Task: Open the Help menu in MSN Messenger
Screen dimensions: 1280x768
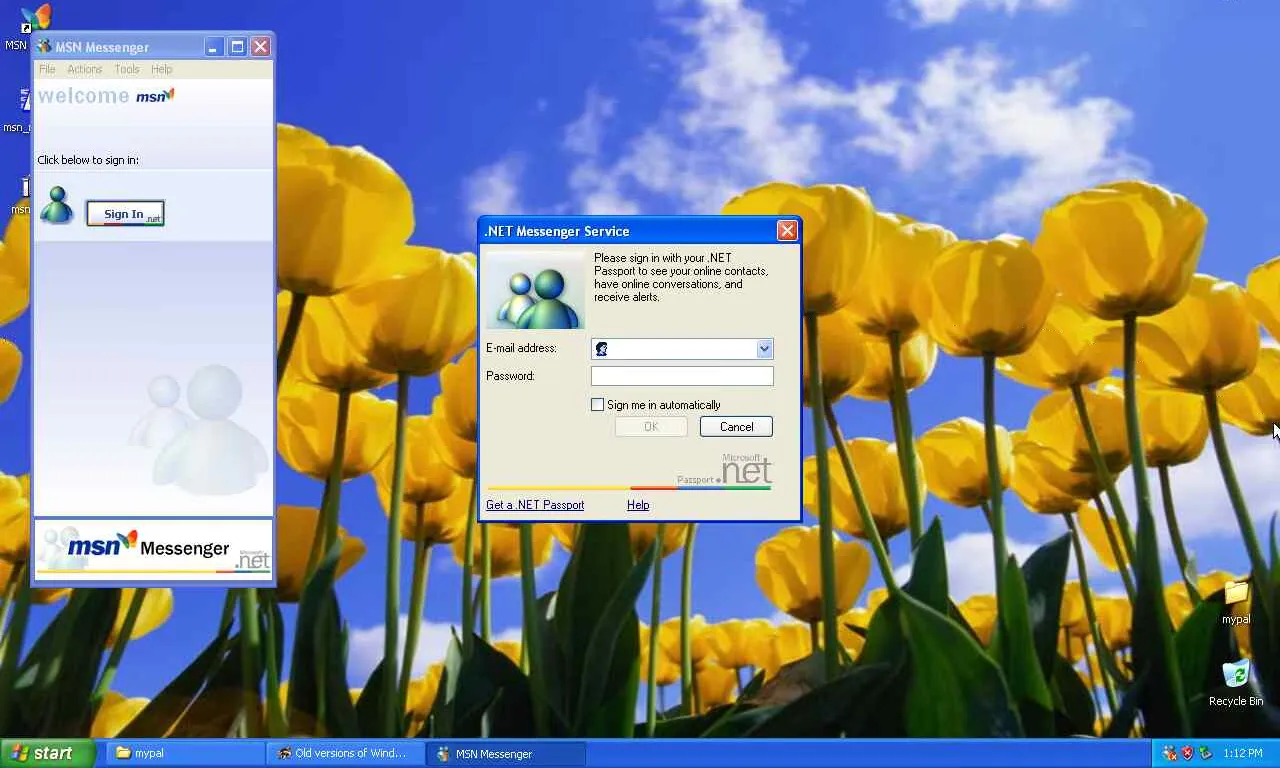Action: click(162, 69)
